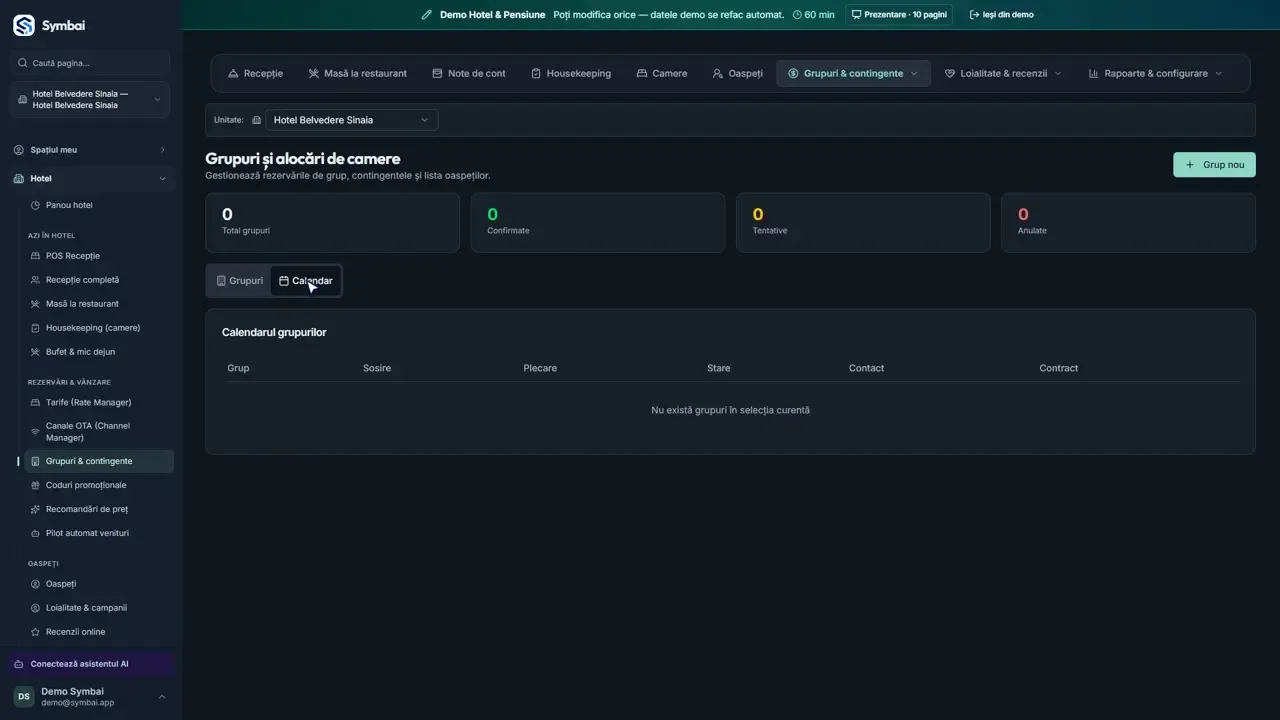Create a new group with Grup nou
The height and width of the screenshot is (720, 1280).
coord(1214,165)
